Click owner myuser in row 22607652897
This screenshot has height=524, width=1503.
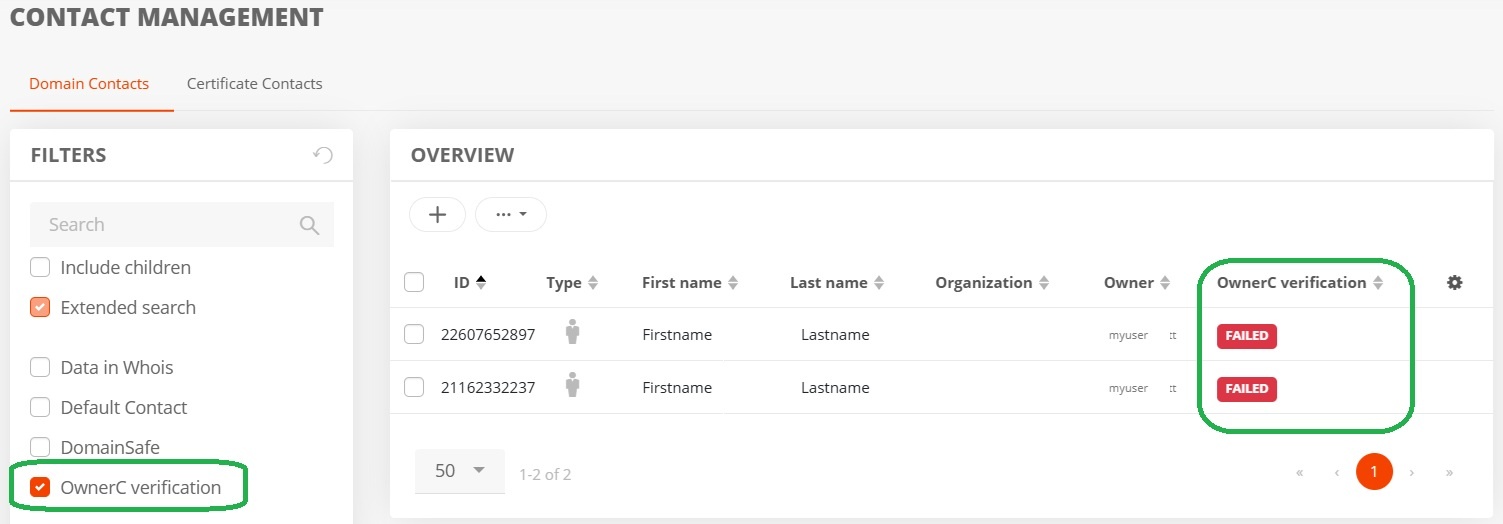pyautogui.click(x=1128, y=336)
